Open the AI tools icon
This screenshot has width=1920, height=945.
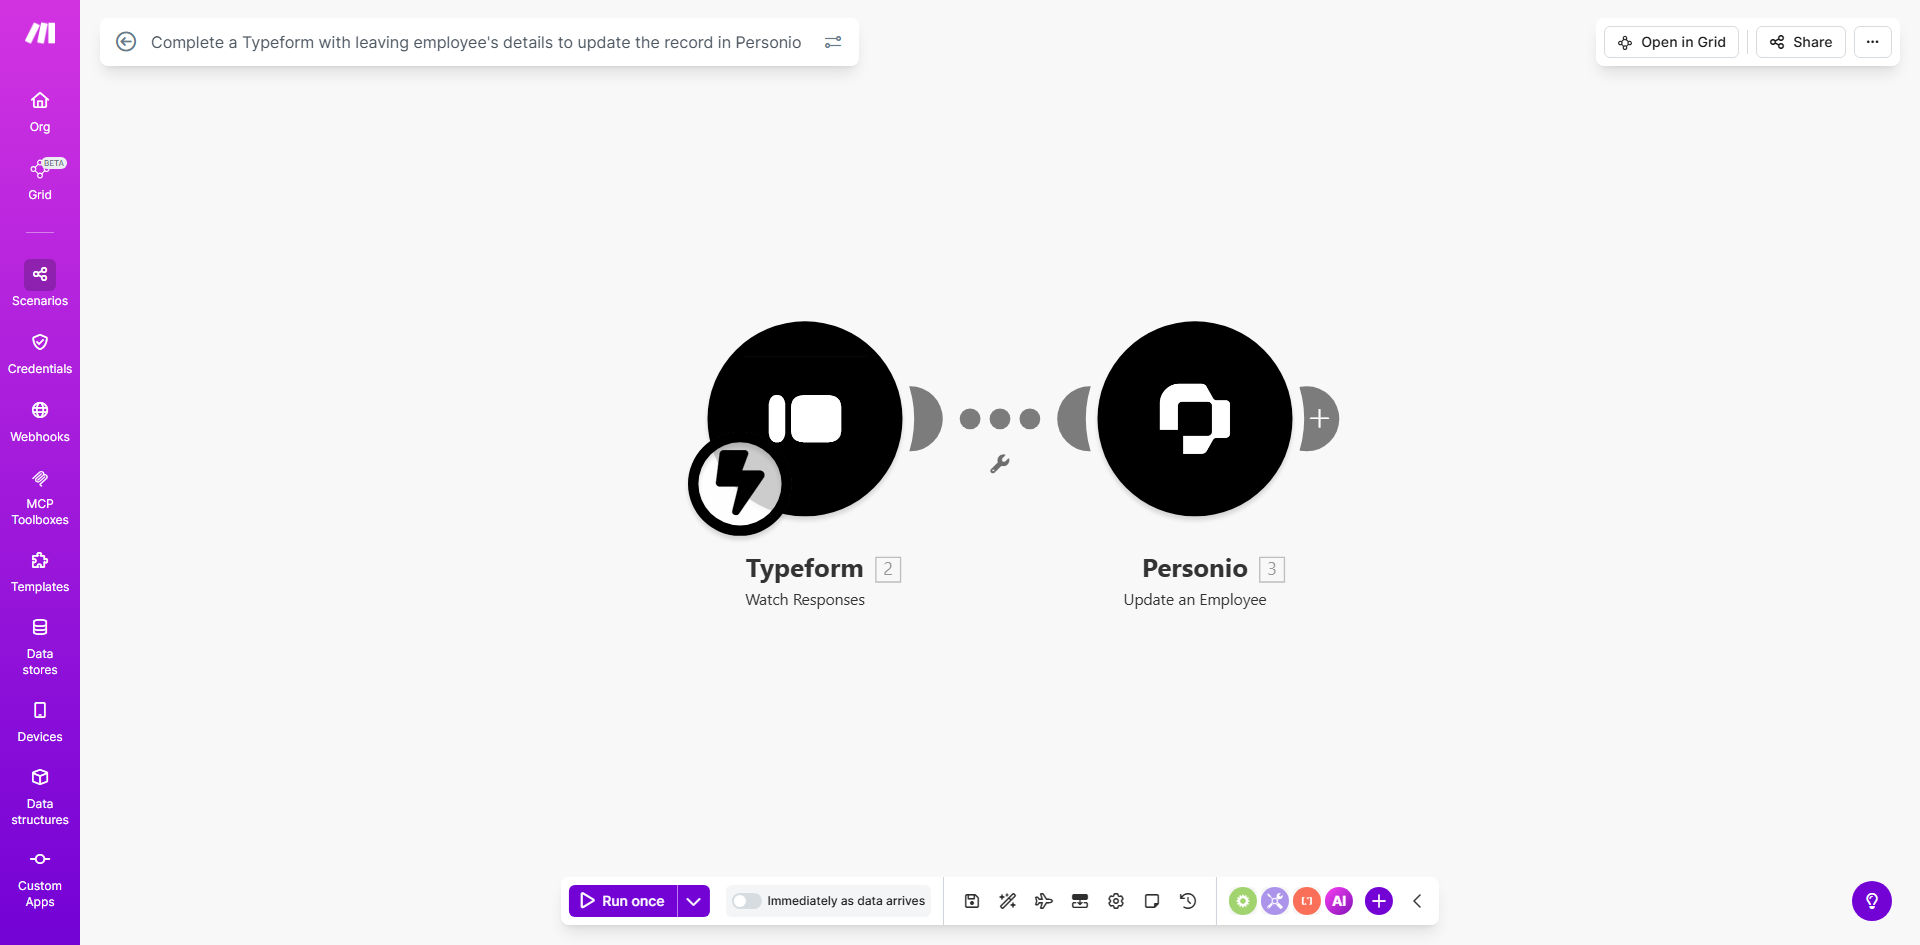1338,901
